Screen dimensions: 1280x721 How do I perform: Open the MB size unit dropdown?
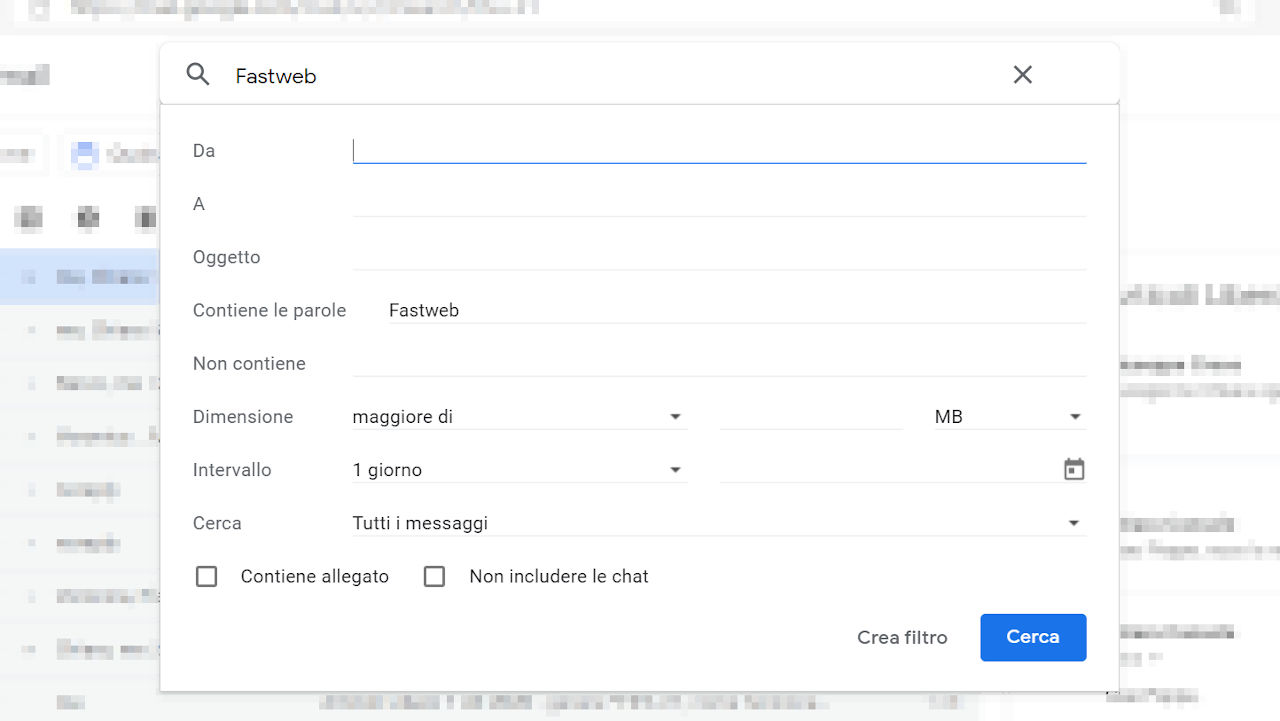(x=1010, y=416)
